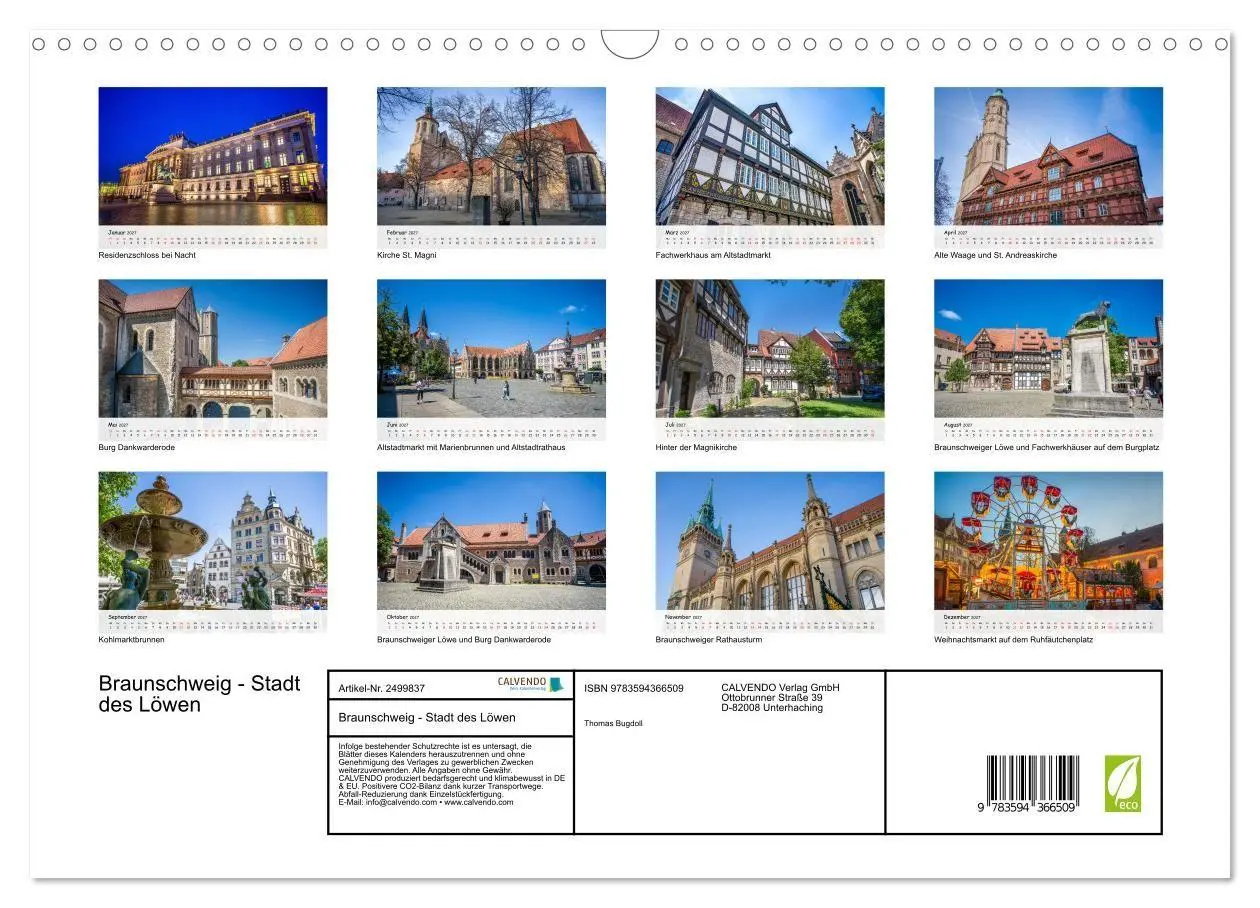This screenshot has height=908, width=1260.
Task: Click the caption 'Residenzschloss bei Nacht'
Action: (147, 255)
